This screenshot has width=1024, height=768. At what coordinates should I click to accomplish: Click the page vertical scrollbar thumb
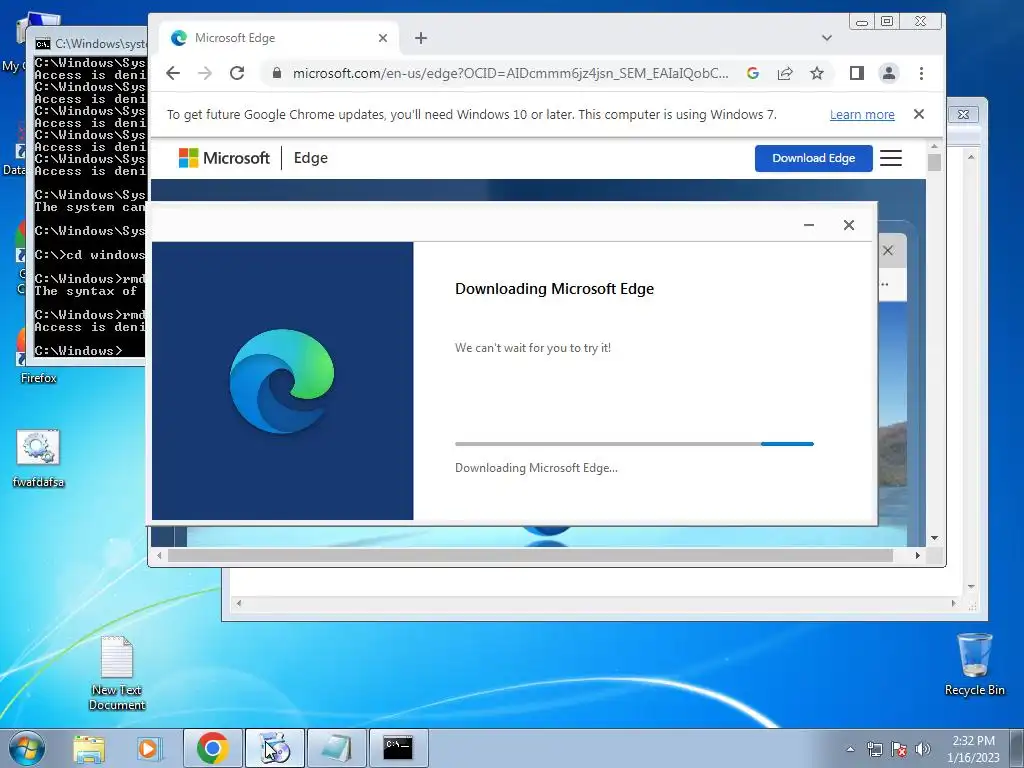934,162
